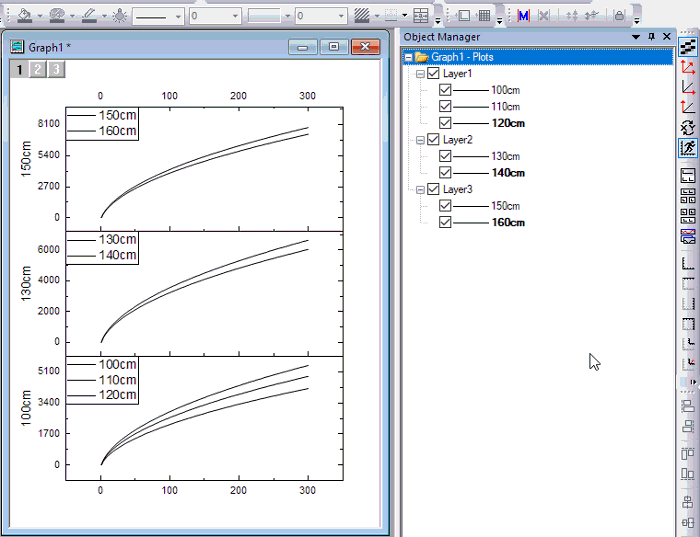Click the fill color paint bucket icon
Image resolution: width=700 pixels, height=537 pixels.
point(24,16)
